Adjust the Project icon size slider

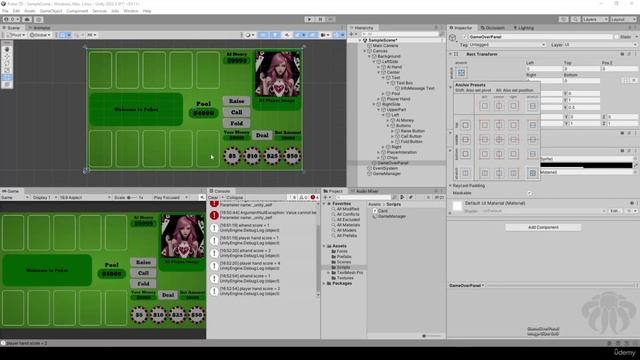(x=431, y=336)
